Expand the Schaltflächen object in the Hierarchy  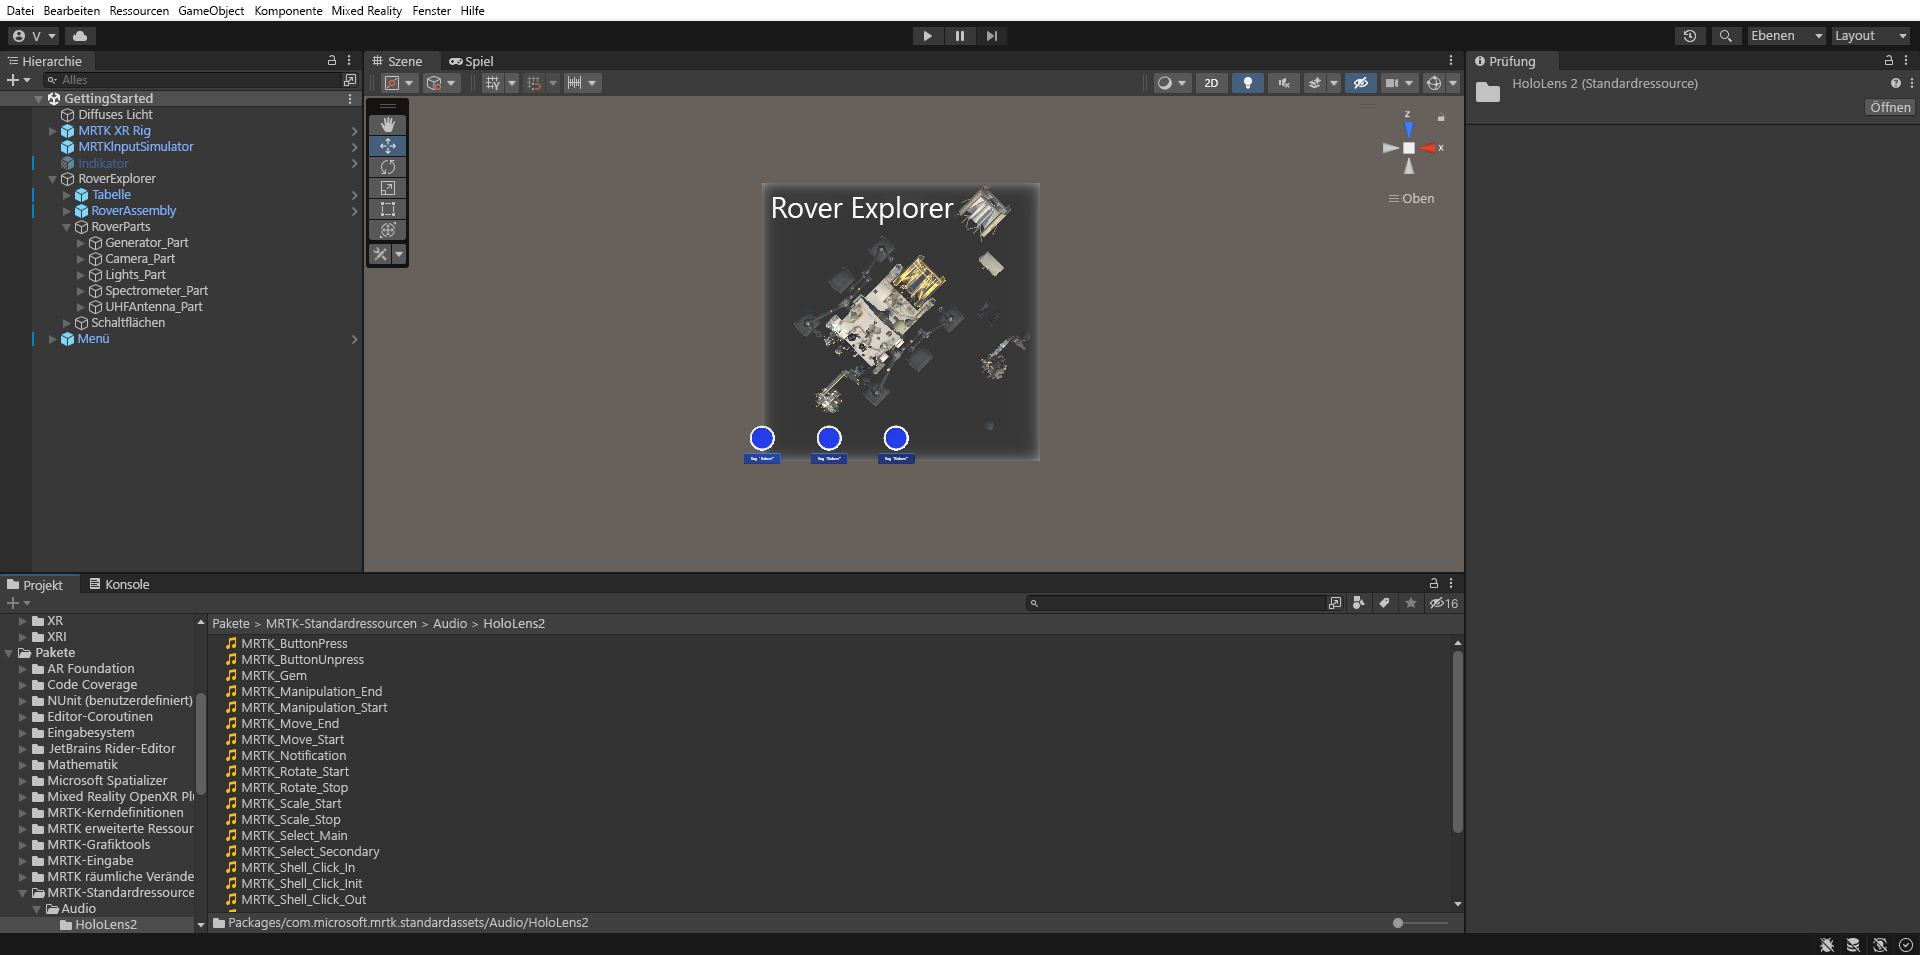(x=66, y=323)
